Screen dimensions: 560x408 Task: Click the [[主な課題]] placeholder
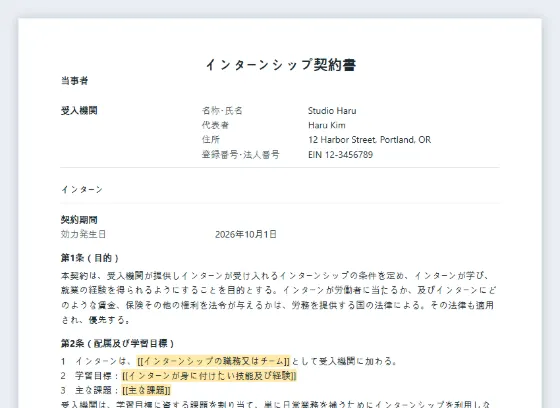(146, 390)
